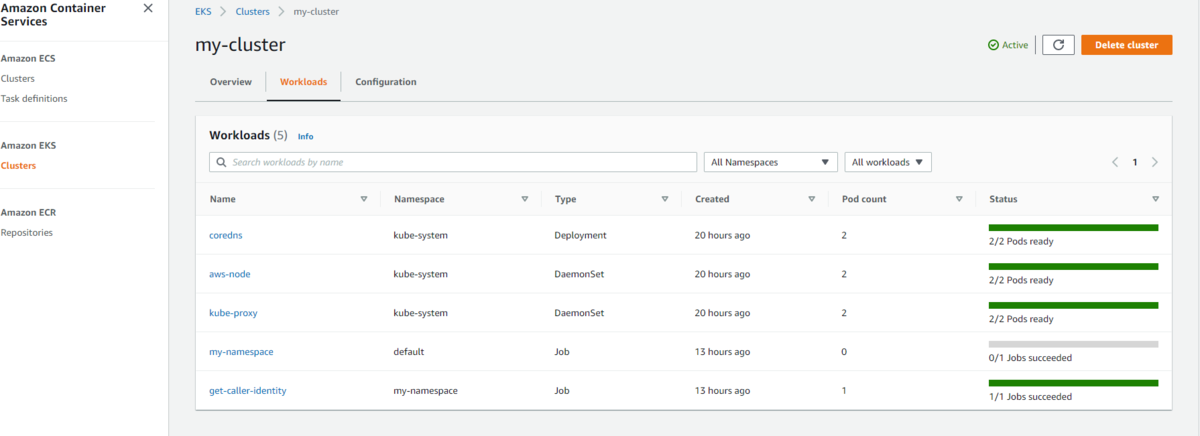Refresh the cluster with the reload icon

point(1058,45)
